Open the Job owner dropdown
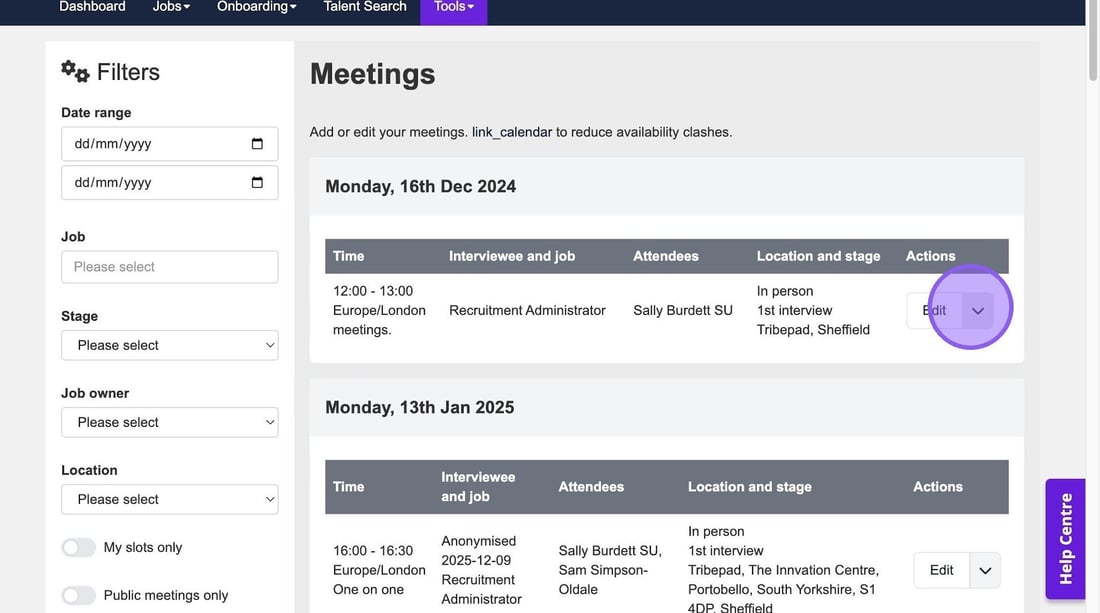 click(x=170, y=422)
